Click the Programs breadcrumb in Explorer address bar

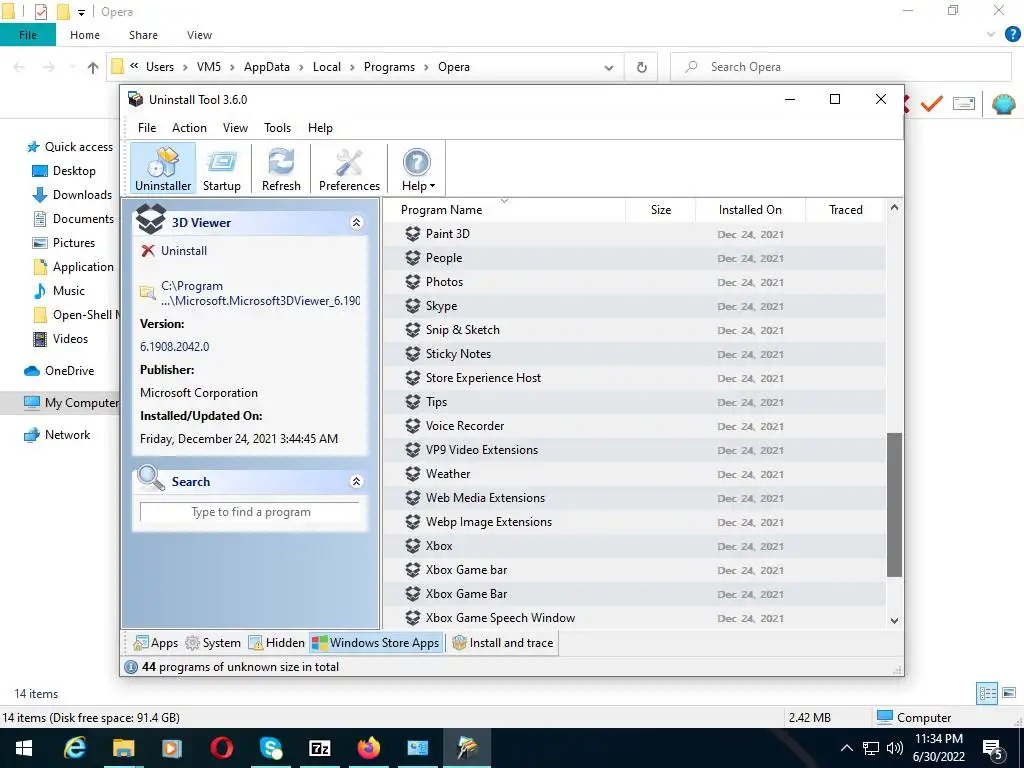pos(389,67)
